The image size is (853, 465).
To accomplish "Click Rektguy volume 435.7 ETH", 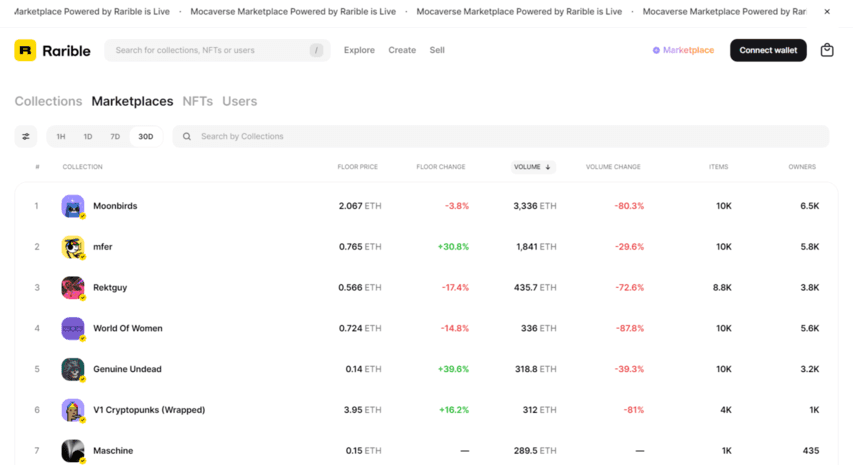I will click(535, 288).
